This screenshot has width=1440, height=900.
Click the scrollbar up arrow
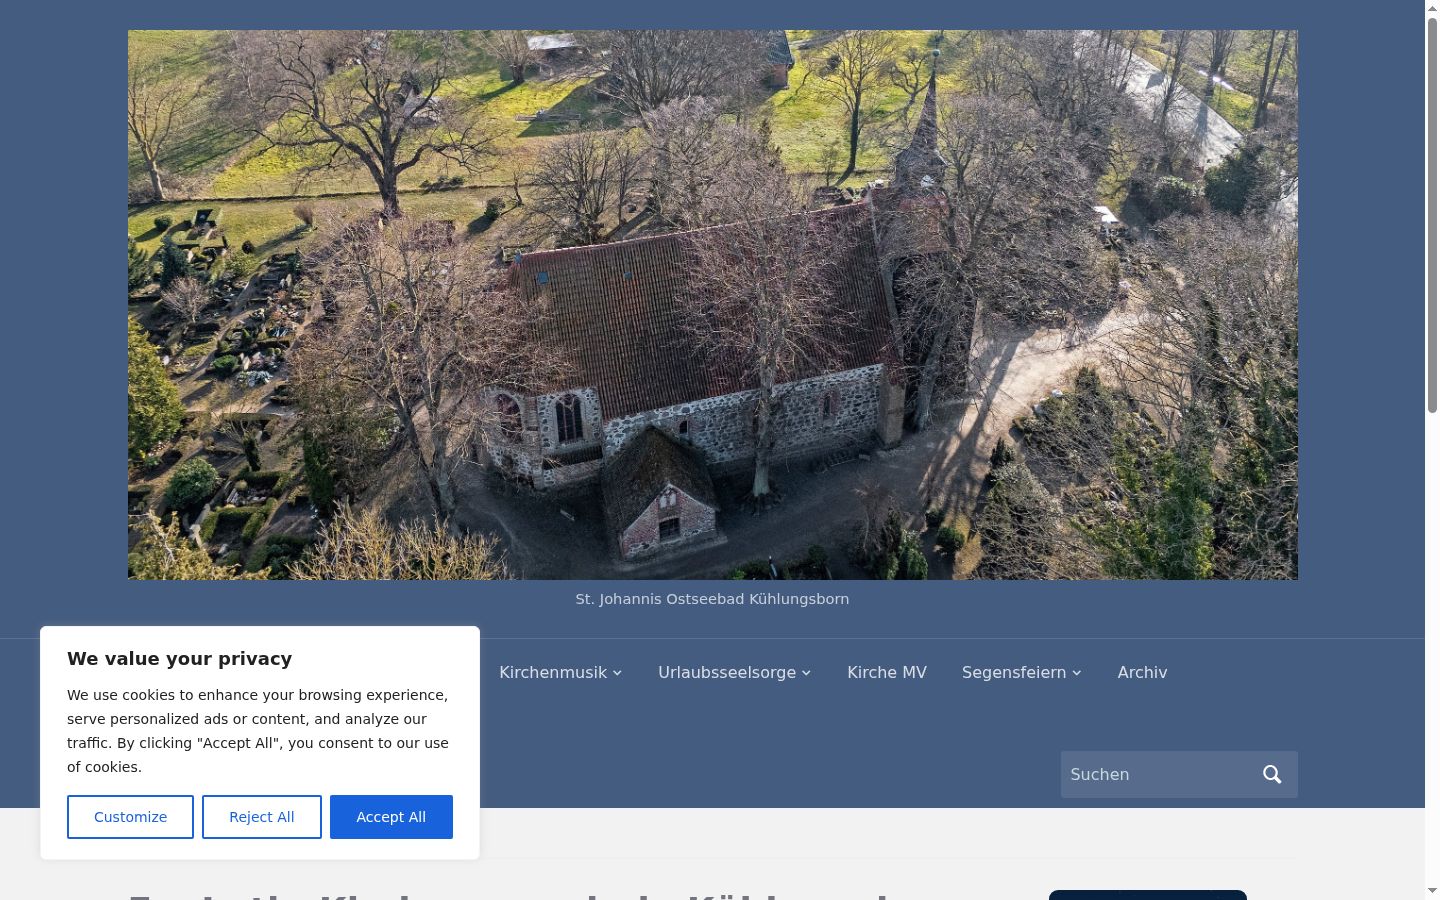pyautogui.click(x=1432, y=7)
